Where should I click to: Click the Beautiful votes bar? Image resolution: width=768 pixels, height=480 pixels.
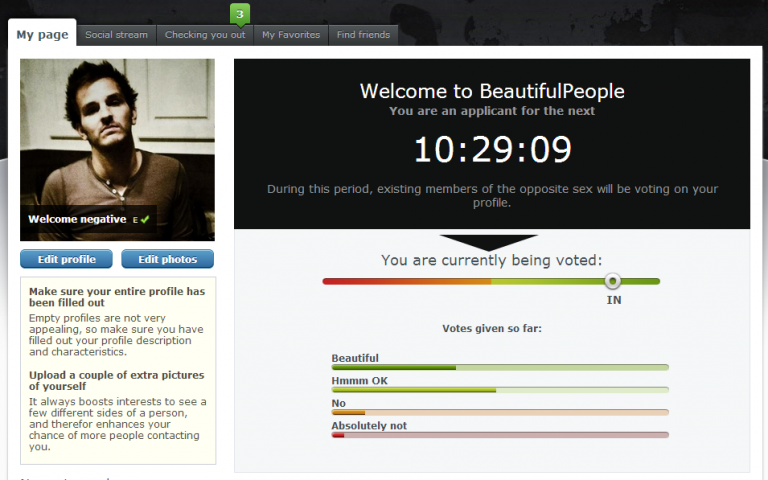499,368
